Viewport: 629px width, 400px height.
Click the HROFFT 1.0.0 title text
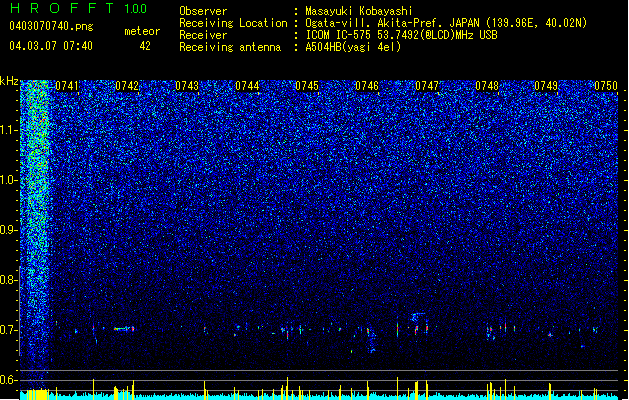click(x=78, y=8)
